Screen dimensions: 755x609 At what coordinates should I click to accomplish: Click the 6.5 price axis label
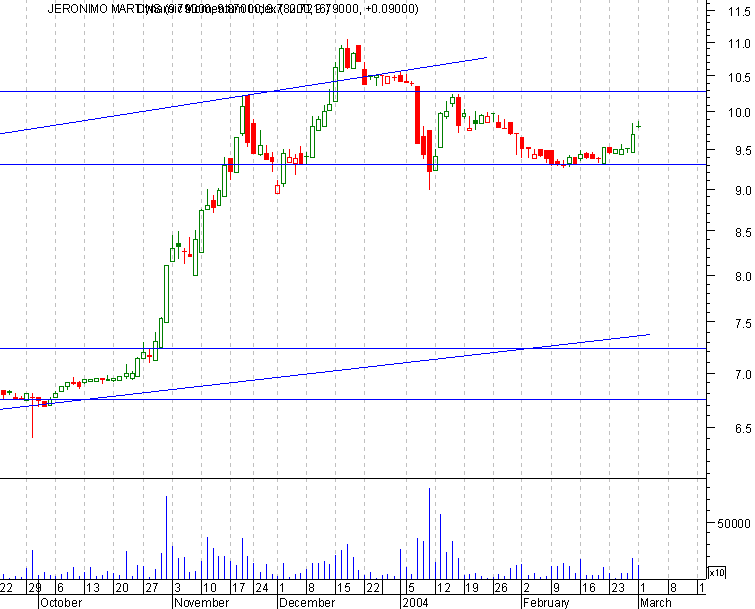point(742,428)
